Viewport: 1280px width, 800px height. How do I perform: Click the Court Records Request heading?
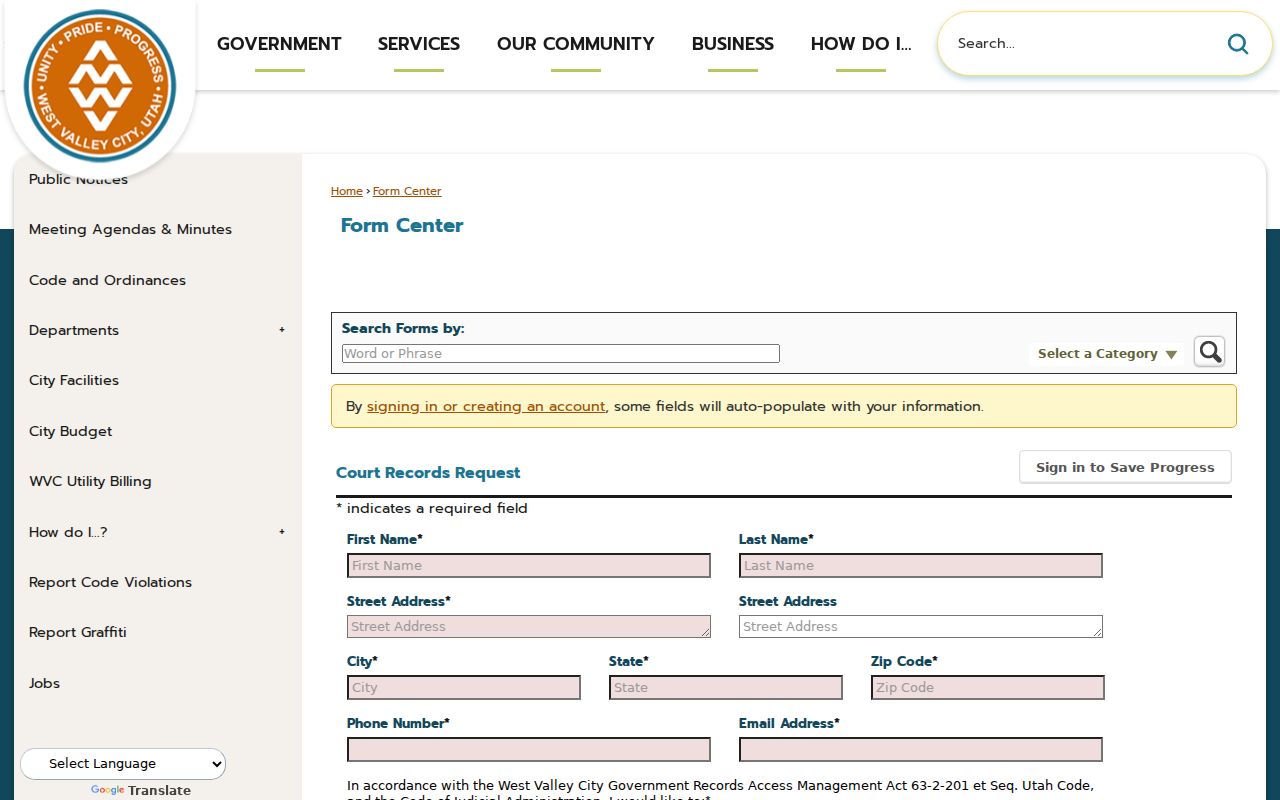pyautogui.click(x=428, y=473)
